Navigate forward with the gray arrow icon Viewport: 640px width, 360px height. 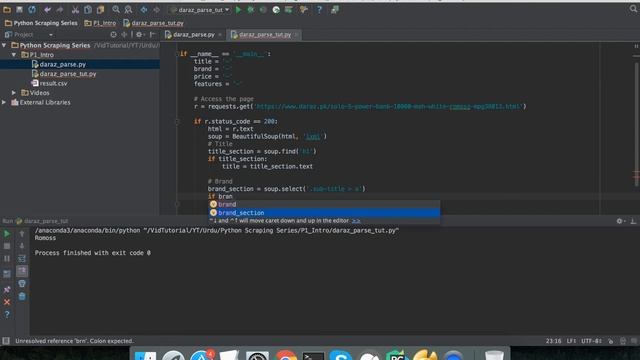[x=156, y=9]
